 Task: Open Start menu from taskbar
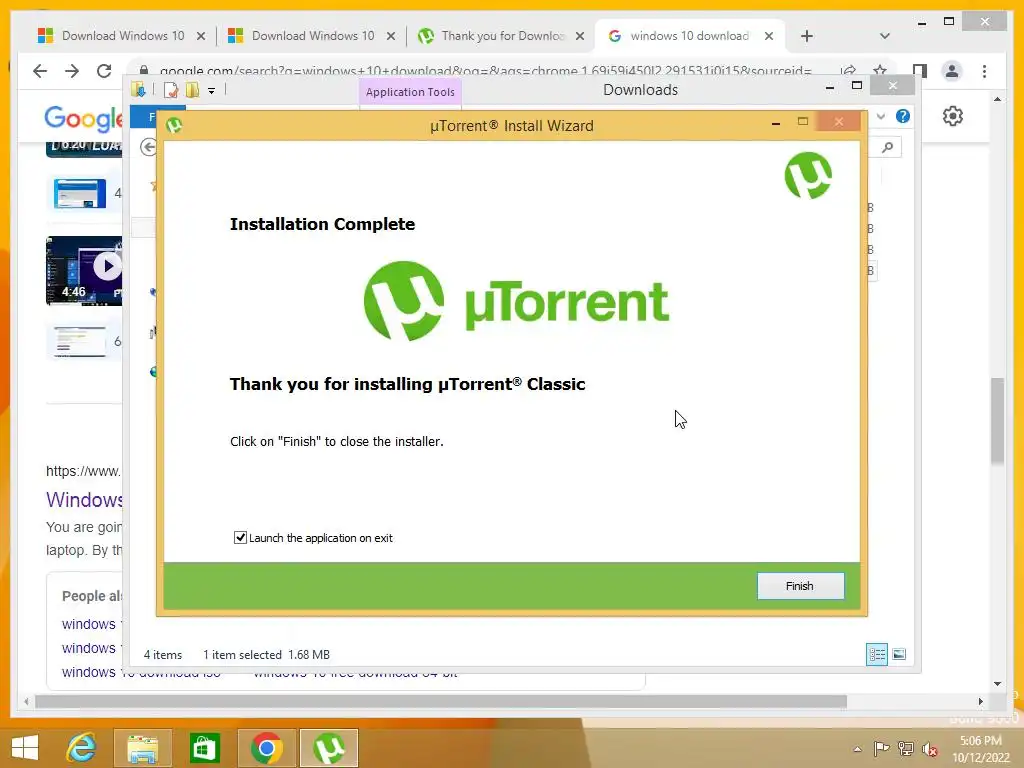[25, 748]
